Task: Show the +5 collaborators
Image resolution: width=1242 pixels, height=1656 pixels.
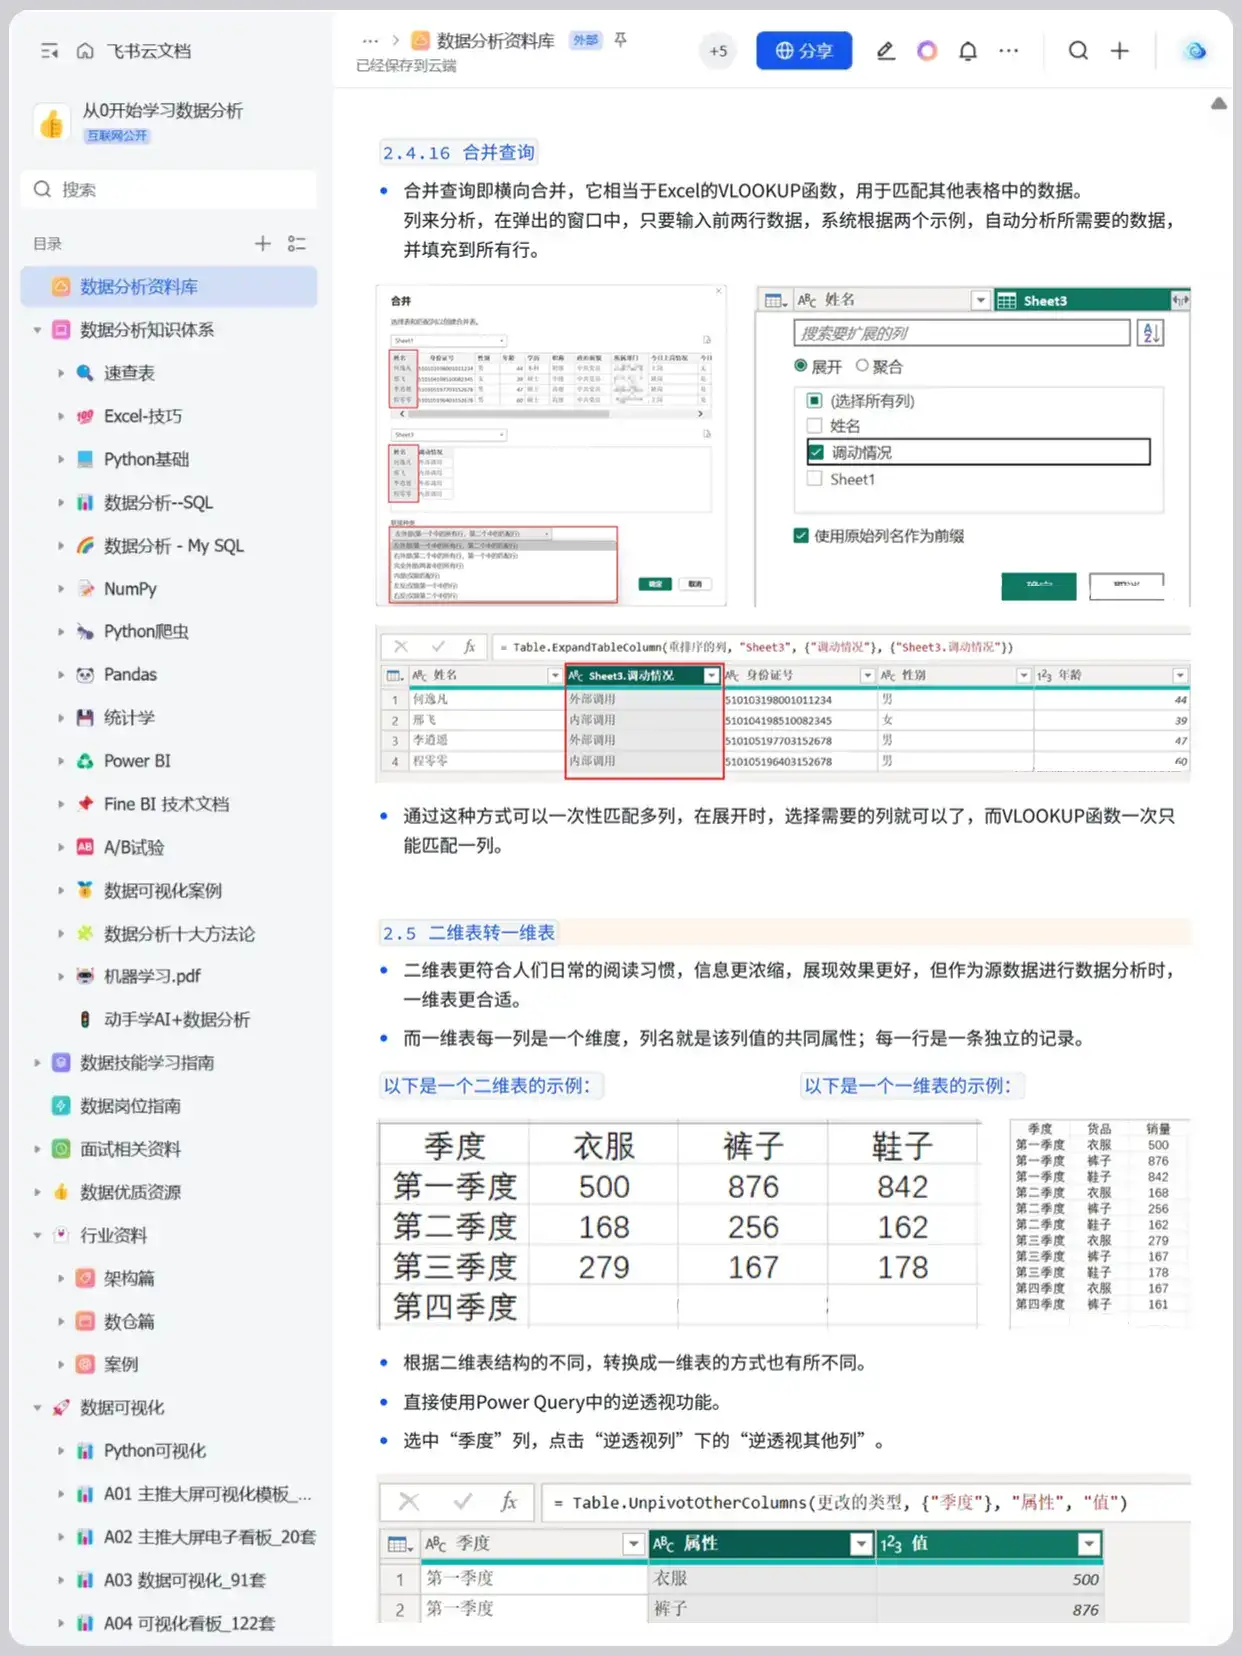Action: pos(718,51)
